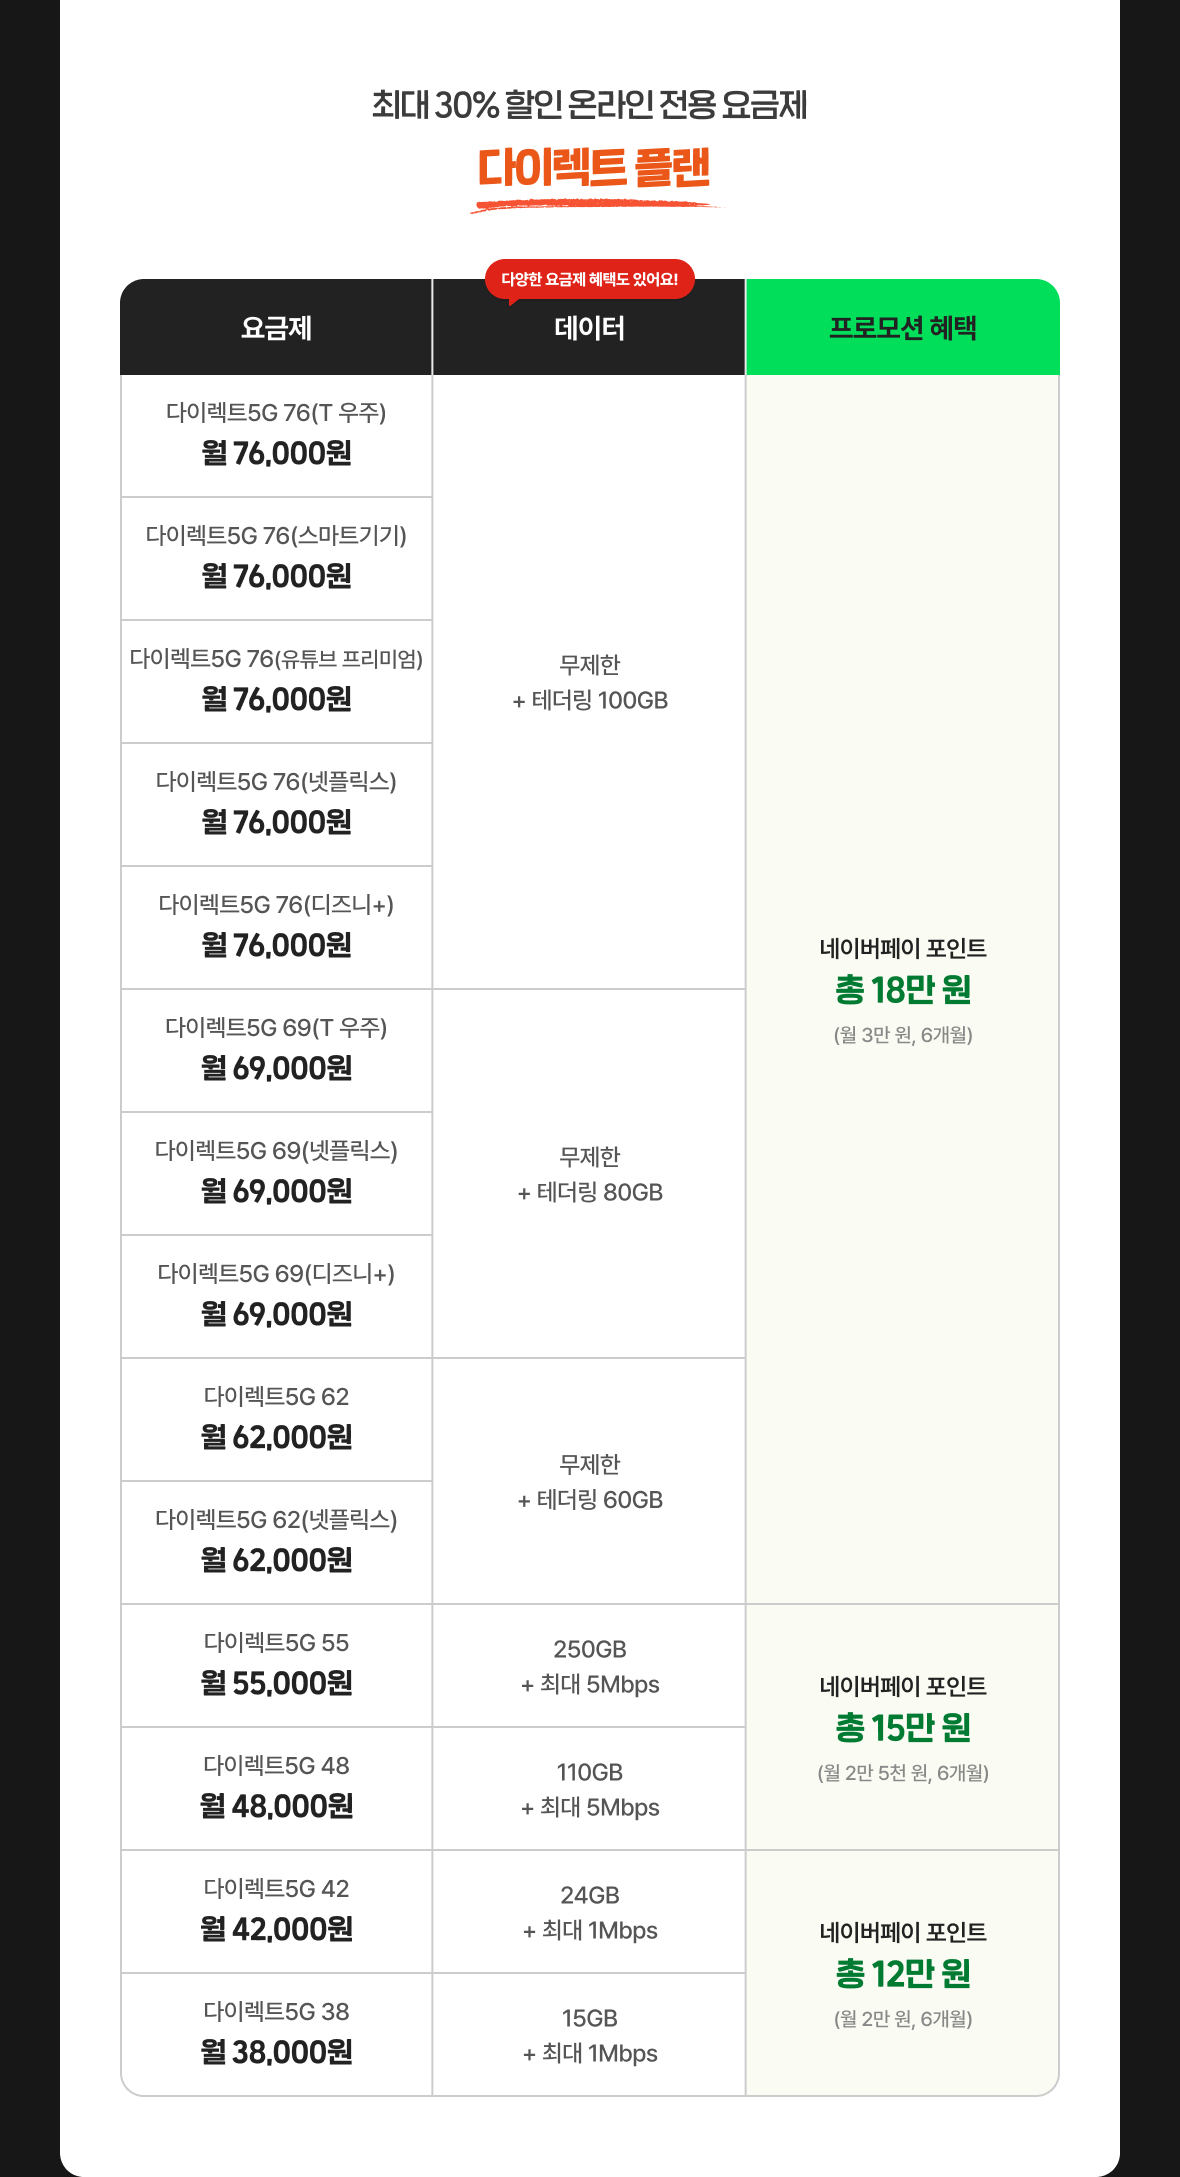
Task: Pick the 다이렉트5G 76(넷플릭스) plan
Action: point(276,804)
